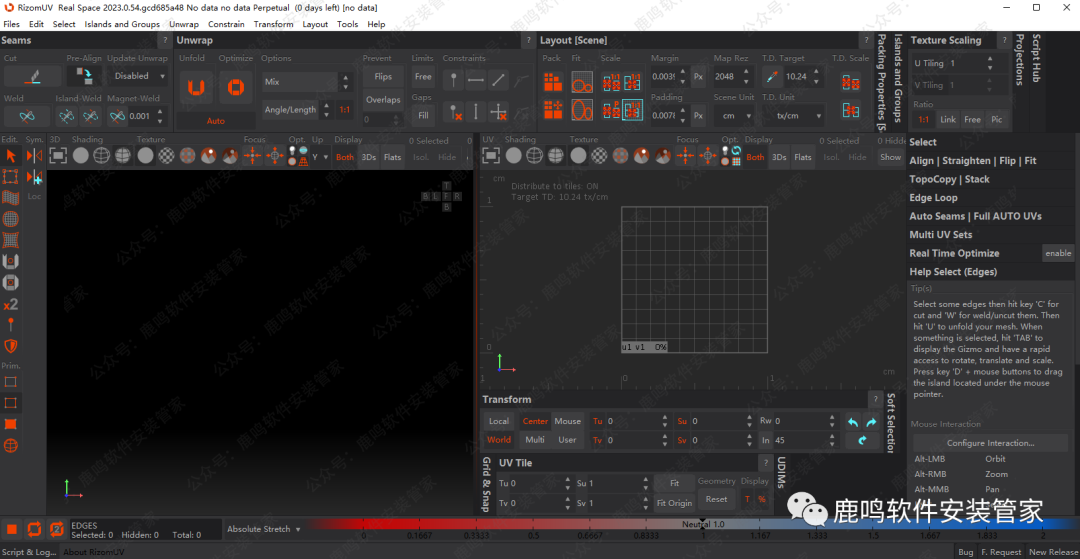The height and width of the screenshot is (559, 1080).
Task: Click the Cut seams icon
Action: (x=31, y=76)
